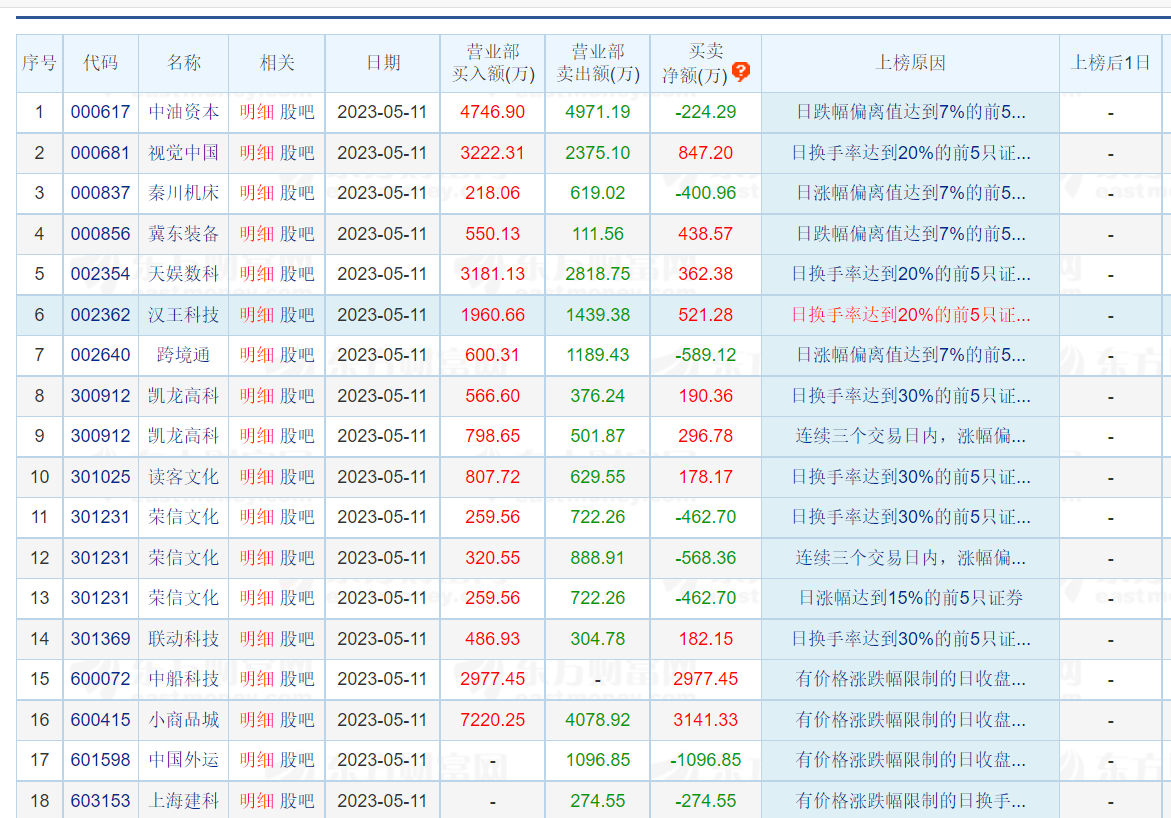Open 股吧 for 中油资本 row
The image size is (1171, 818).
(297, 112)
